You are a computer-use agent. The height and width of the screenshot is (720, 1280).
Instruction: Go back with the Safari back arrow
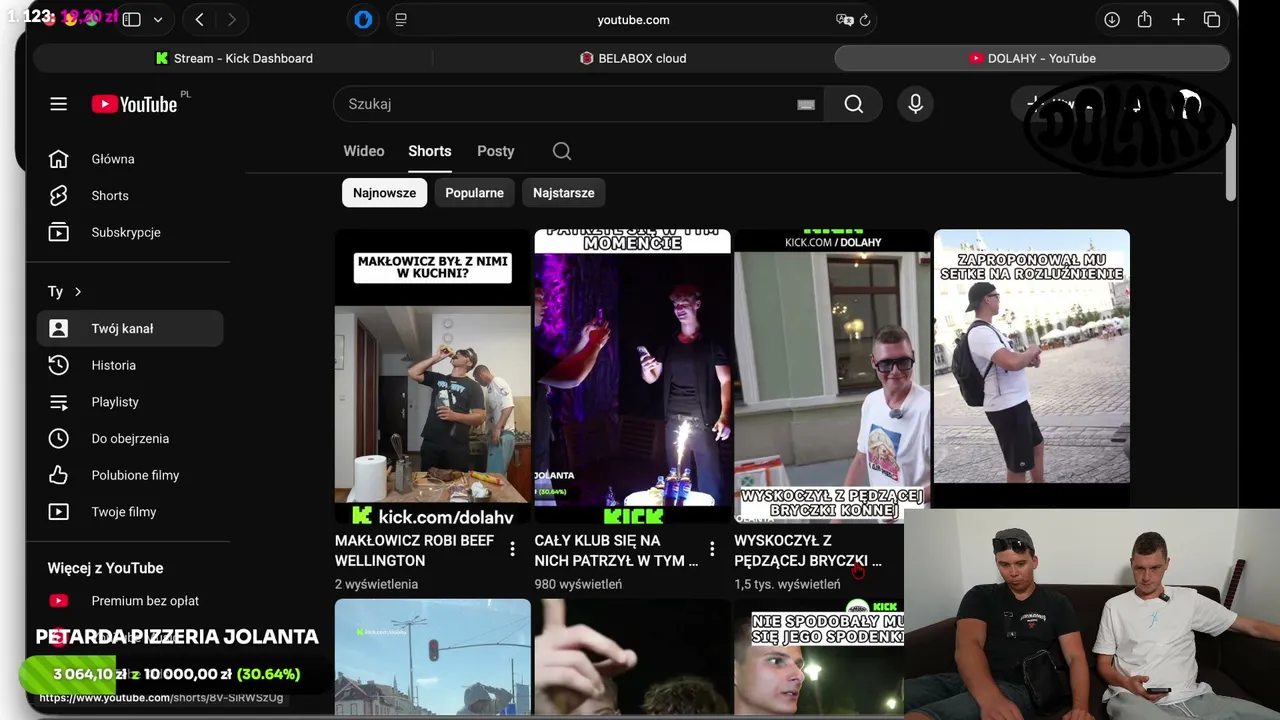pos(200,20)
